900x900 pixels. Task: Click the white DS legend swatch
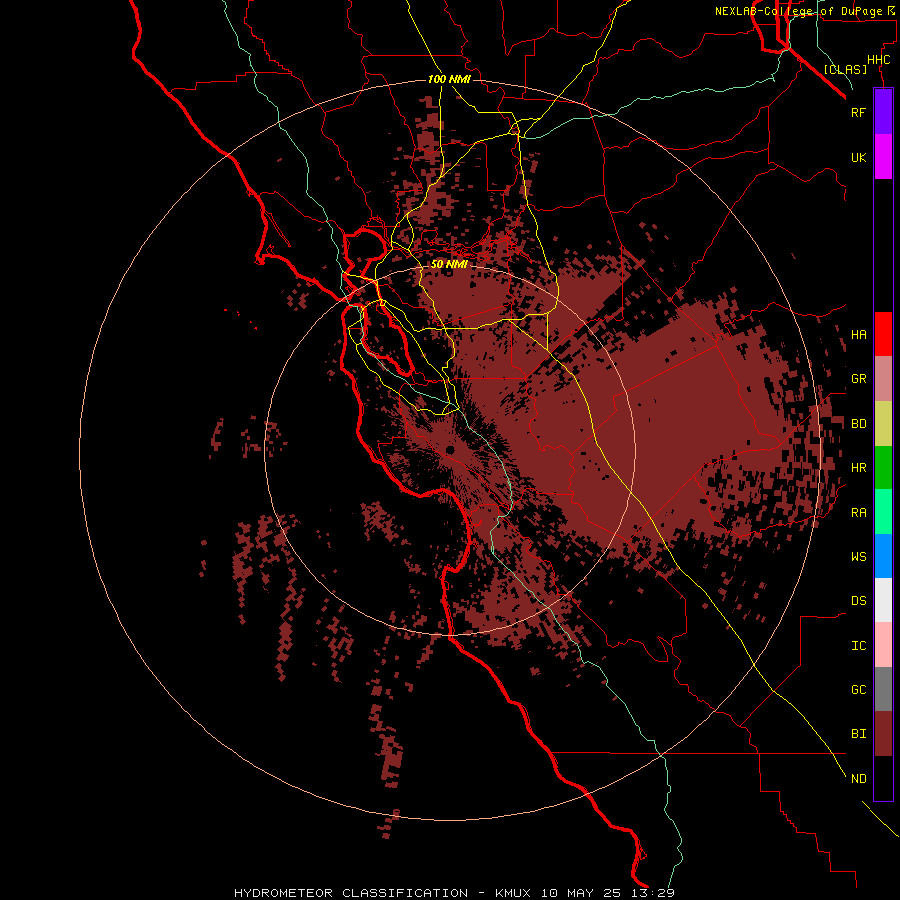(883, 600)
